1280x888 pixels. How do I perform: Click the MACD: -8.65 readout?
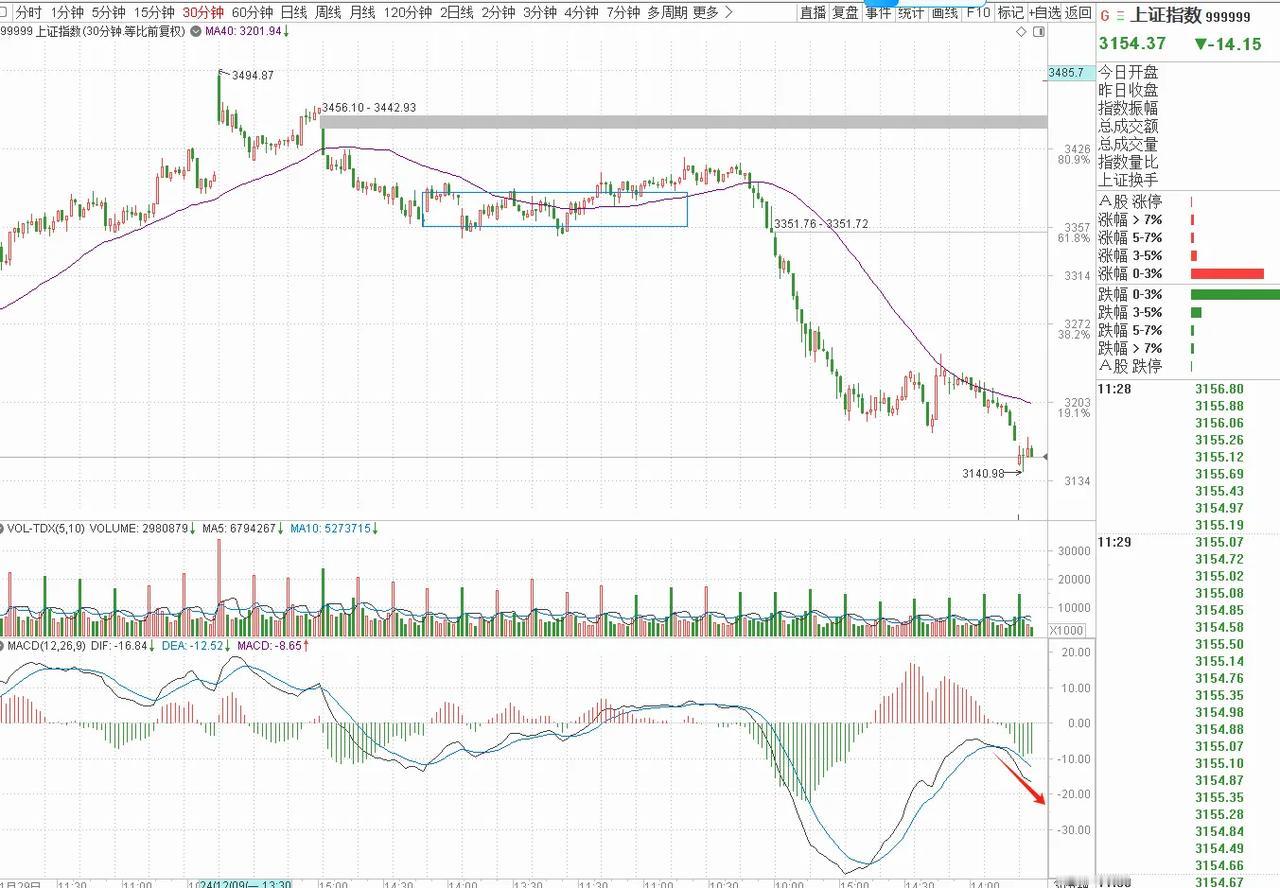pyautogui.click(x=275, y=646)
